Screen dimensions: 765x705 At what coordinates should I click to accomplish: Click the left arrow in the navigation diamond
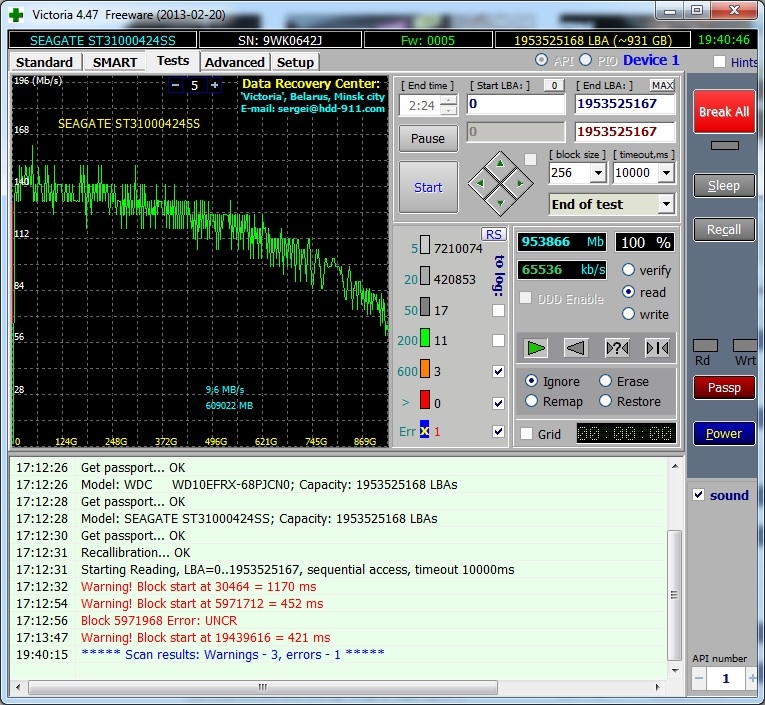click(480, 183)
